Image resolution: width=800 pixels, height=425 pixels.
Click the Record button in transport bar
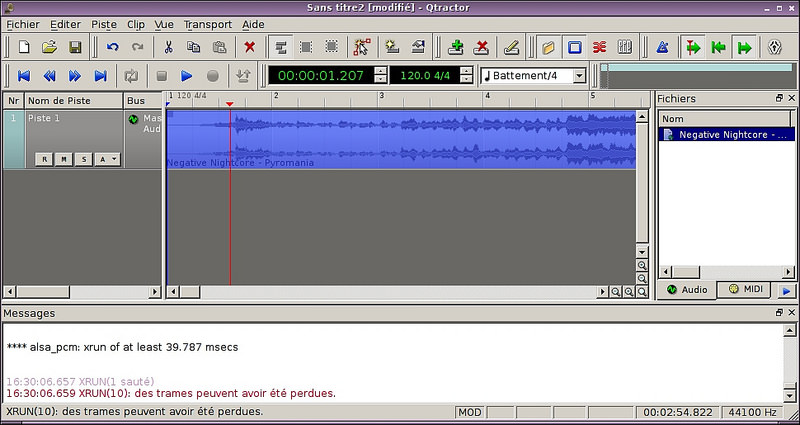[x=212, y=75]
